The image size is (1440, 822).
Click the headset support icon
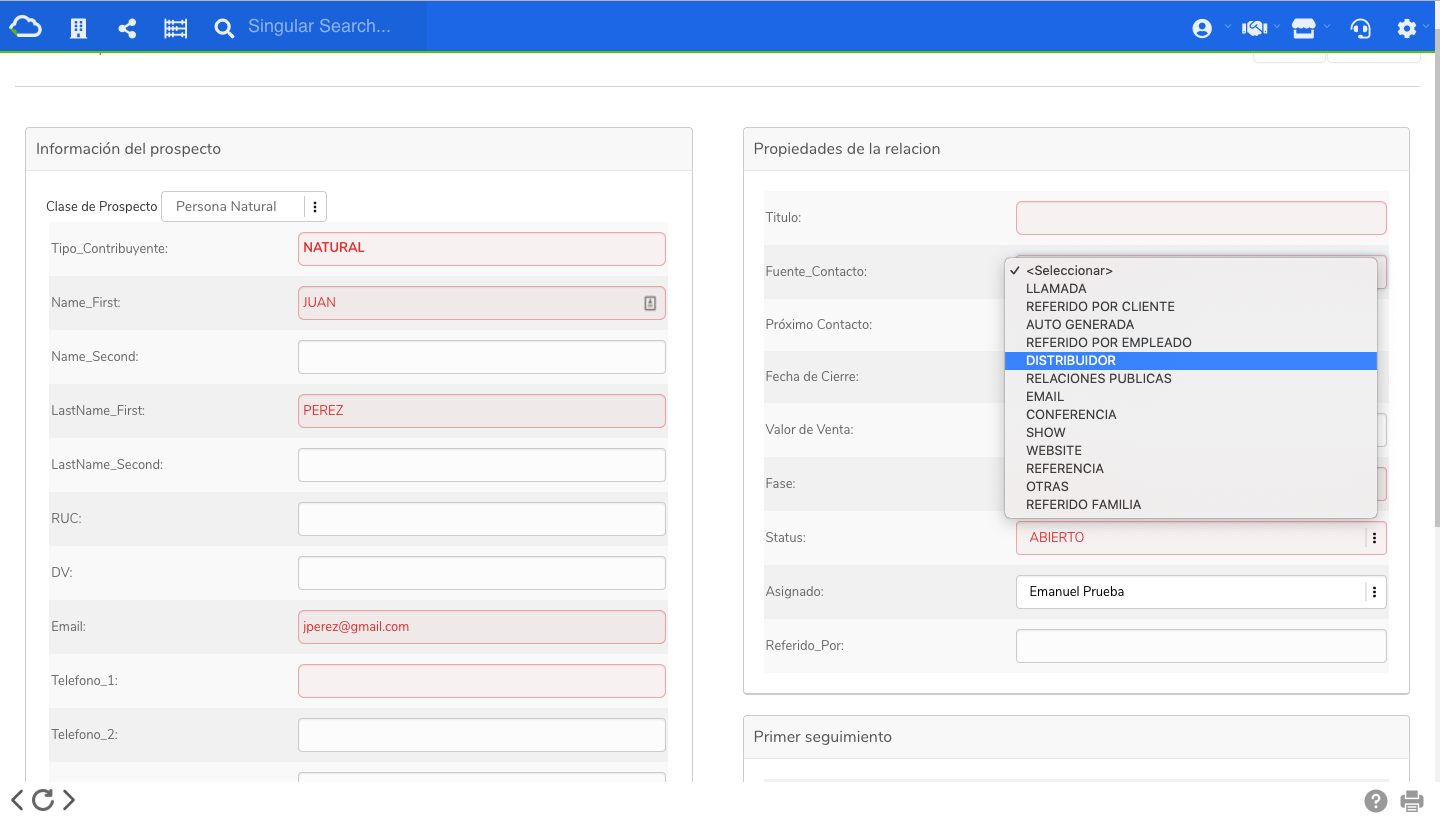[1360, 28]
